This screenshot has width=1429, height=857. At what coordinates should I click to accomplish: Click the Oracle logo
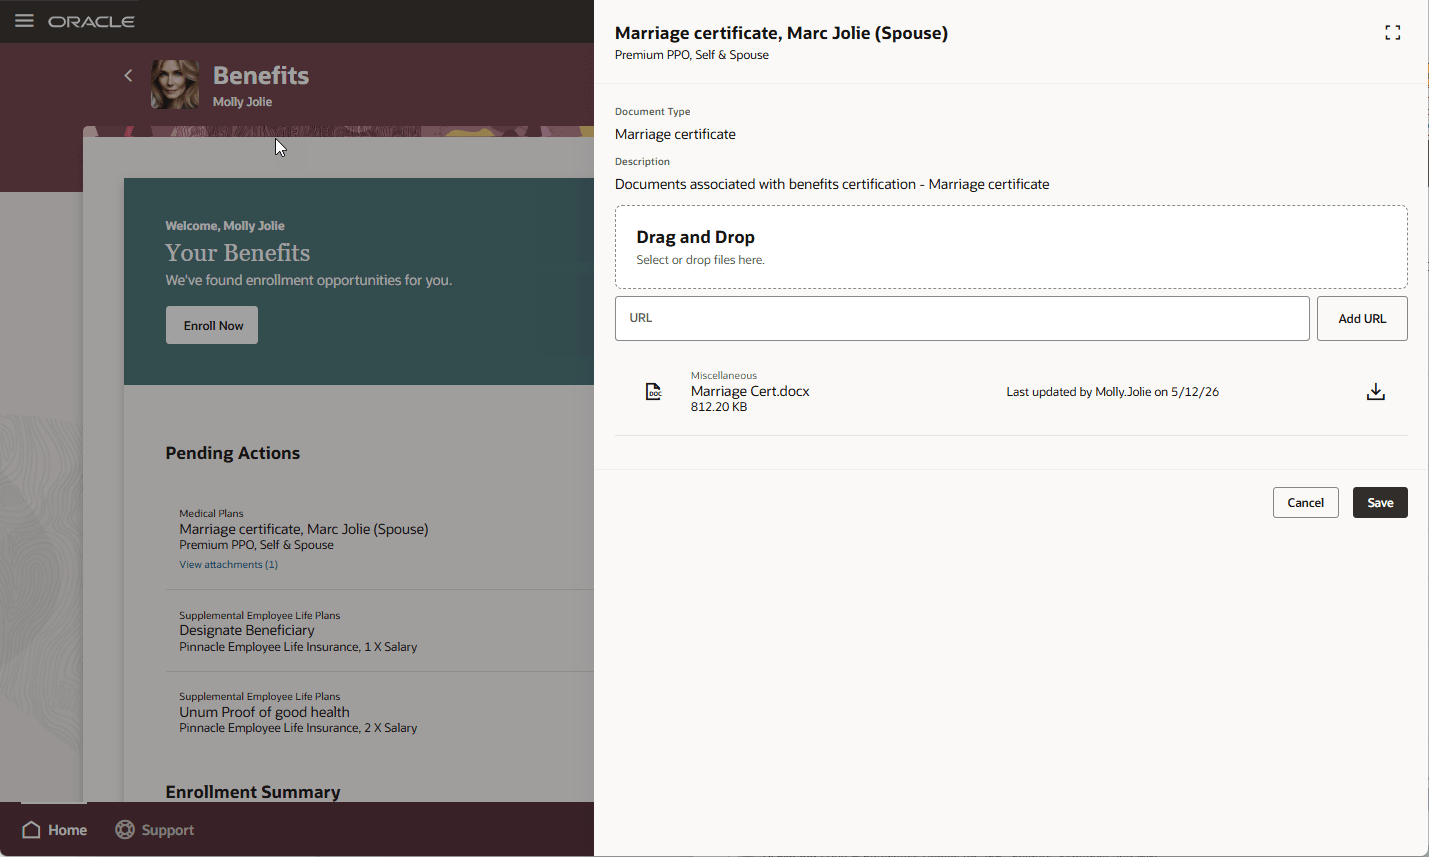tap(91, 21)
